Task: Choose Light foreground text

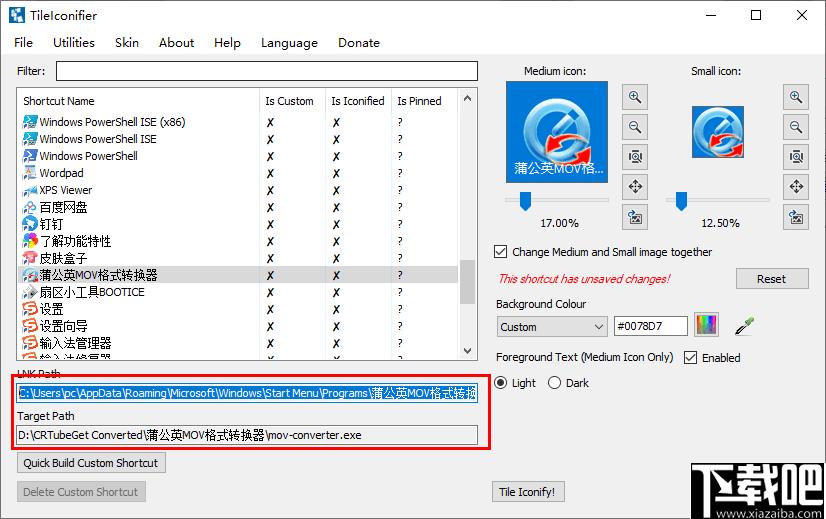Action: (515, 383)
